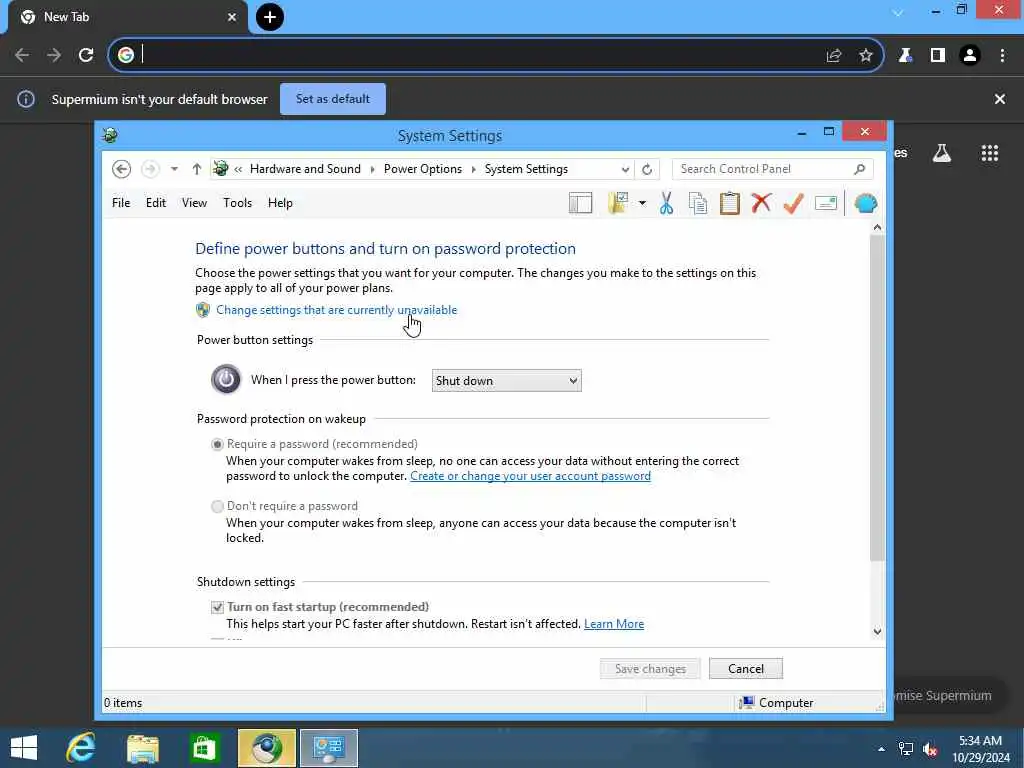Click the Paste clipboard toolbar icon
1024x768 pixels.
pyautogui.click(x=729, y=203)
